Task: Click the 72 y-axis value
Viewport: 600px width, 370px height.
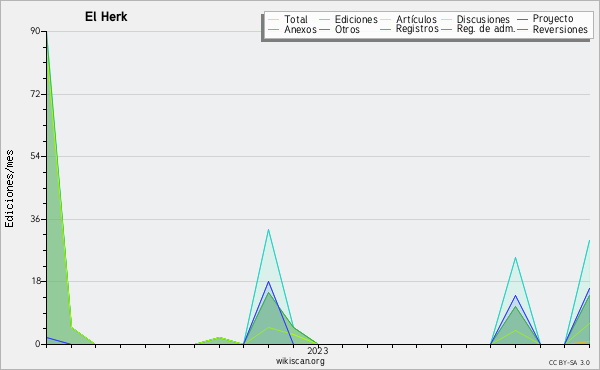Action: [x=35, y=94]
